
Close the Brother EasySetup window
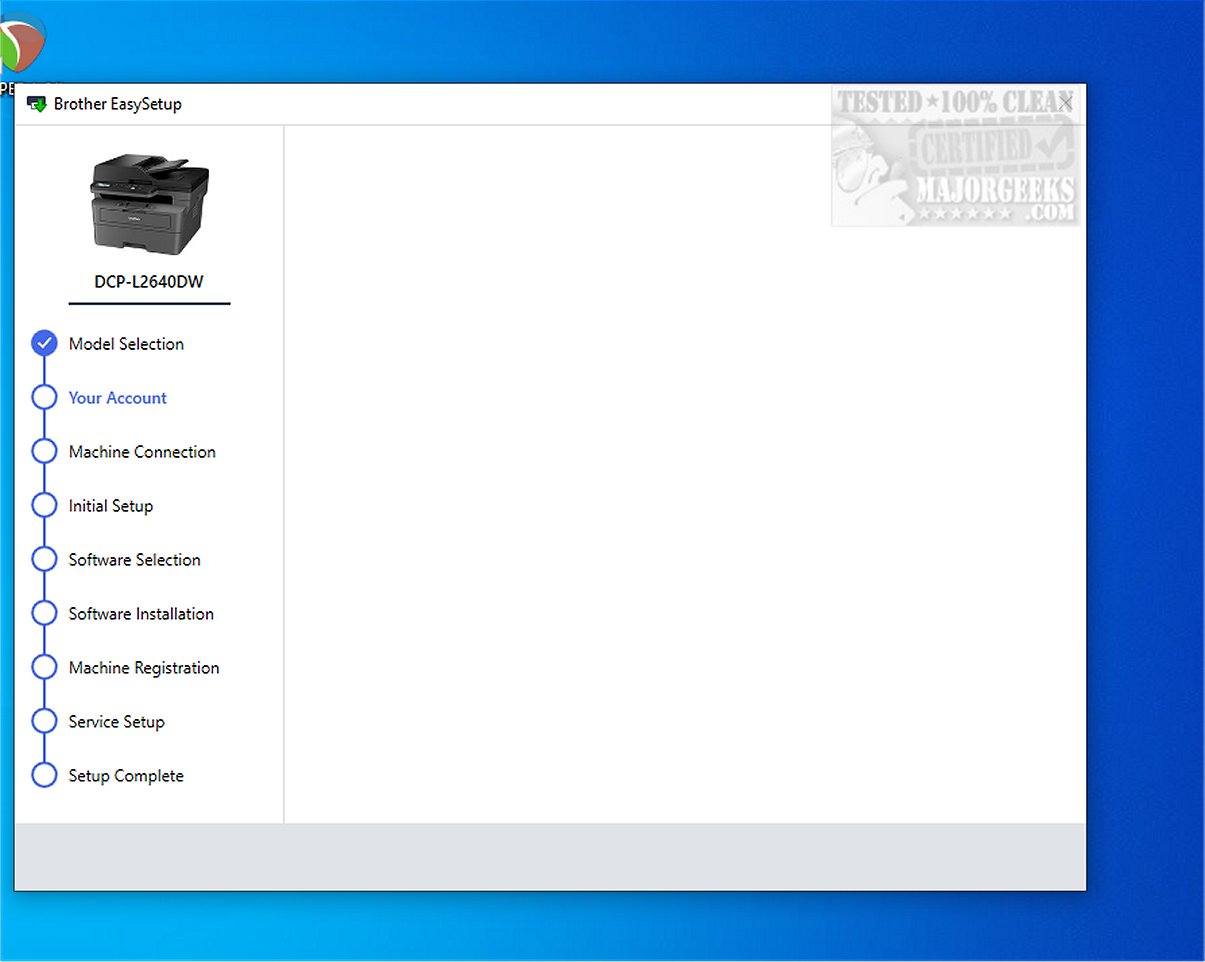1065,103
